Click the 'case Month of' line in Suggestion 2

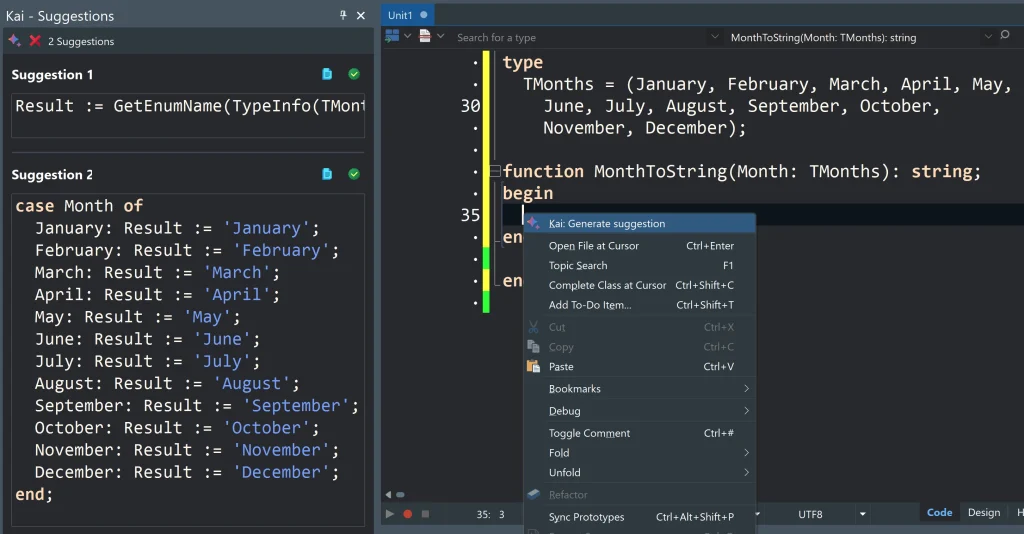click(x=79, y=206)
